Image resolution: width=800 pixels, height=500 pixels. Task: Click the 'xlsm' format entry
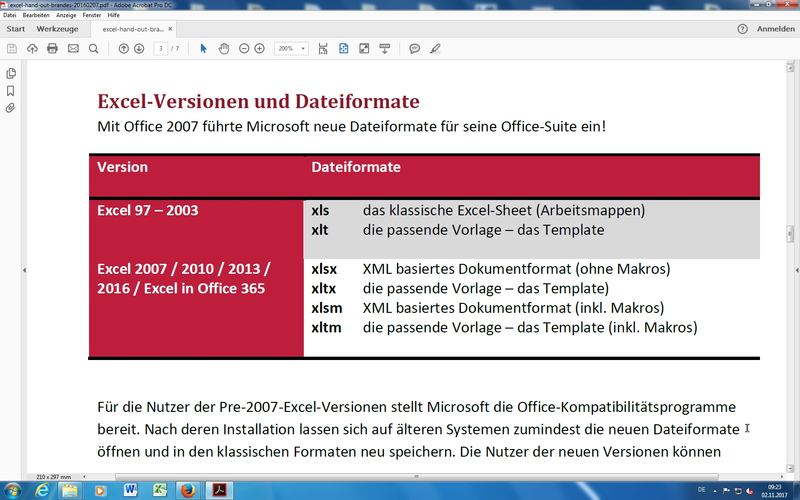pos(327,308)
